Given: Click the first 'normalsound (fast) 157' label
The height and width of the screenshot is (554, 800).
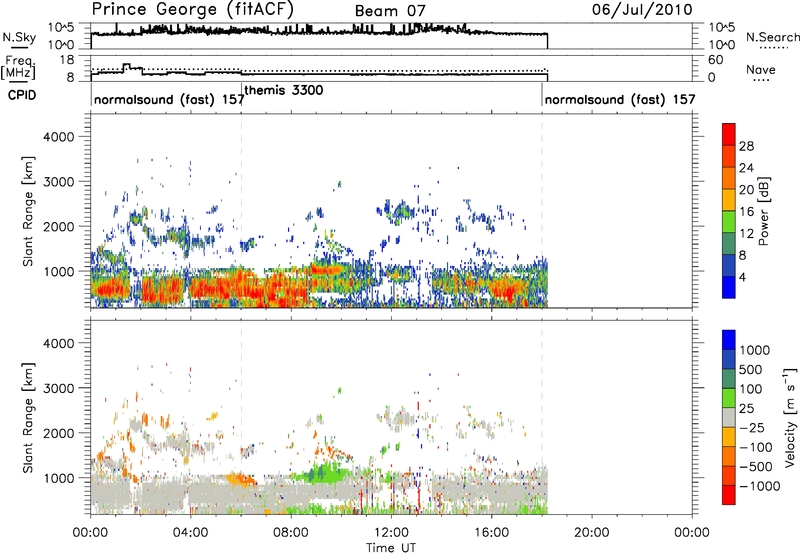Looking at the screenshot, I should pos(169,99).
